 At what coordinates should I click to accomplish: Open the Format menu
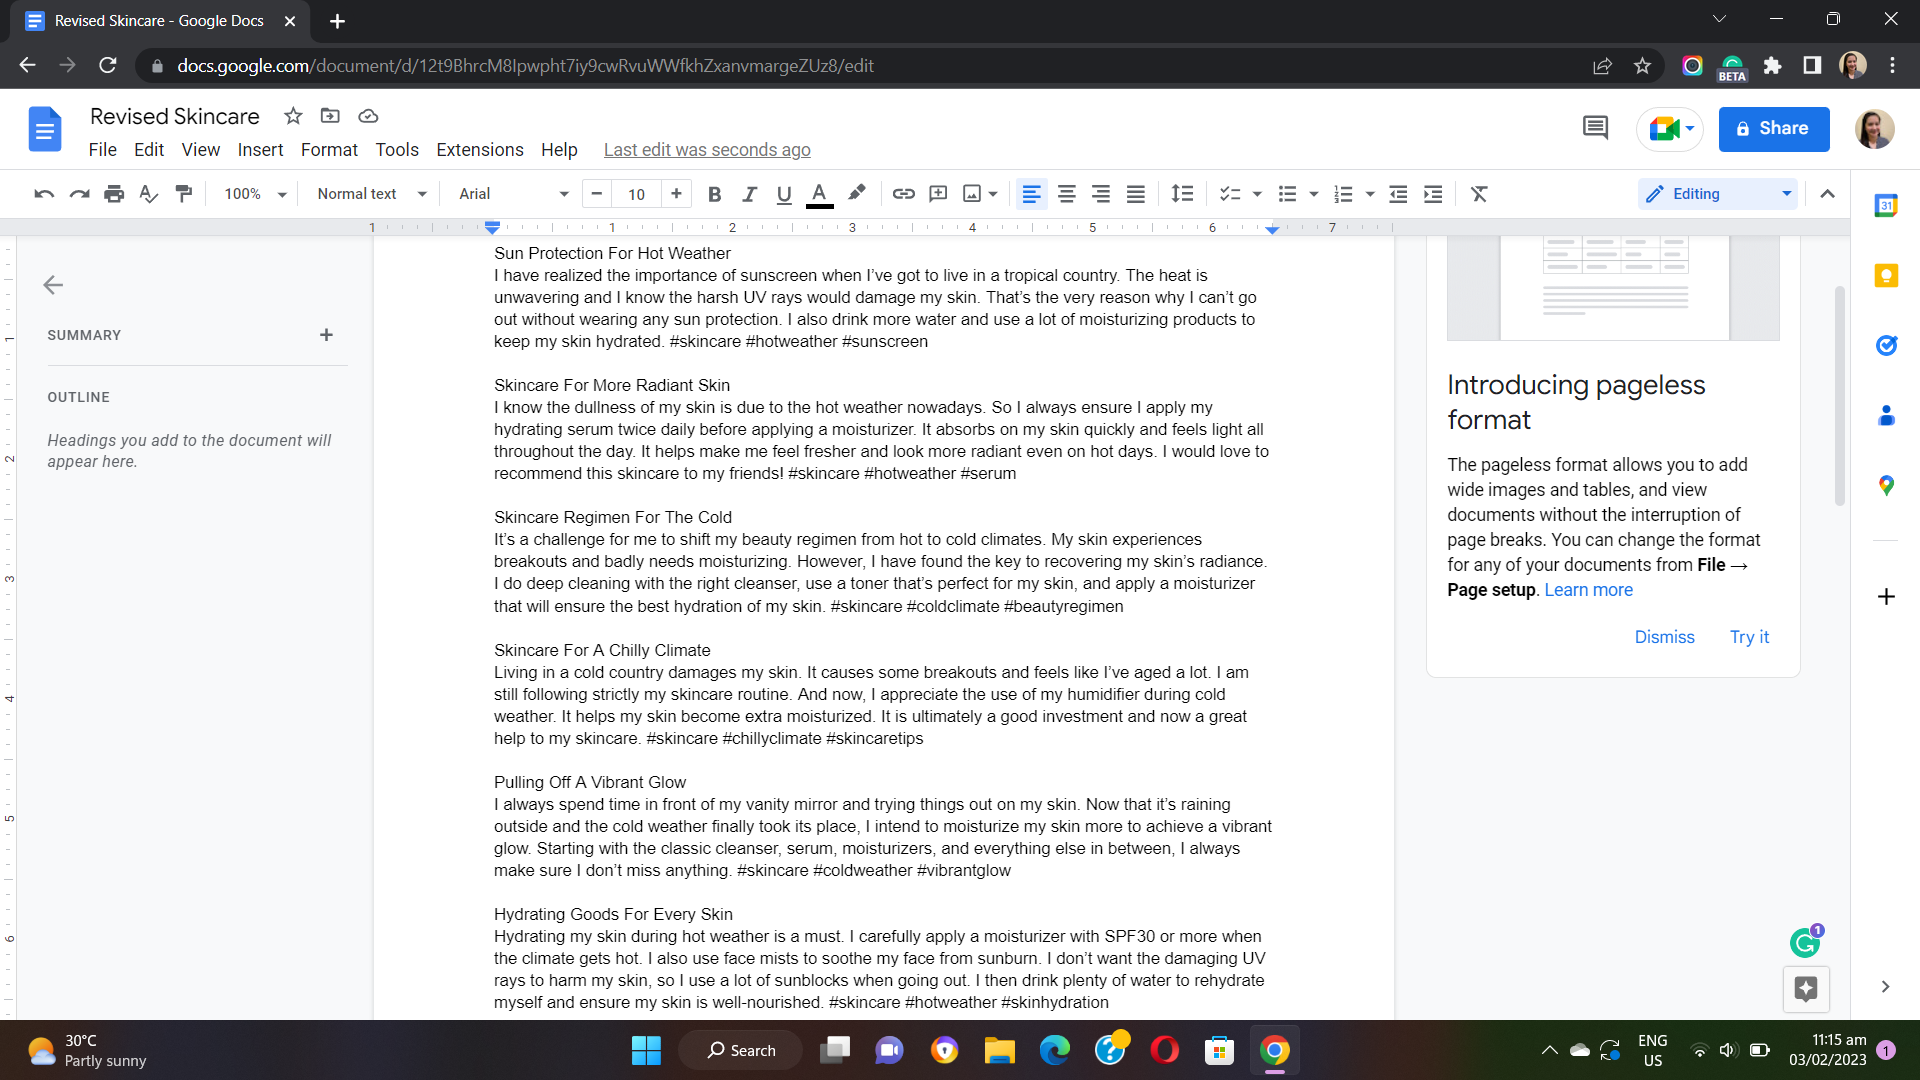[x=329, y=150]
